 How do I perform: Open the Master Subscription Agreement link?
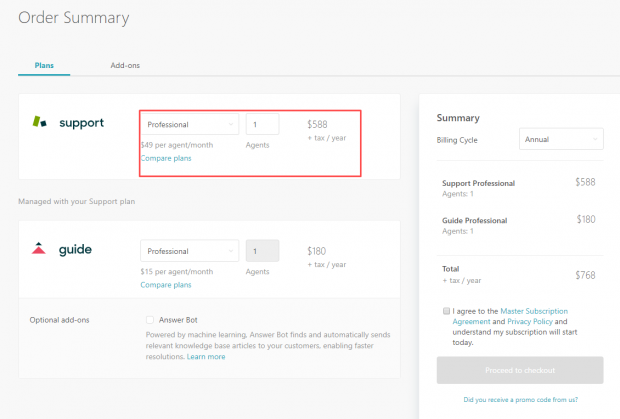point(510,316)
